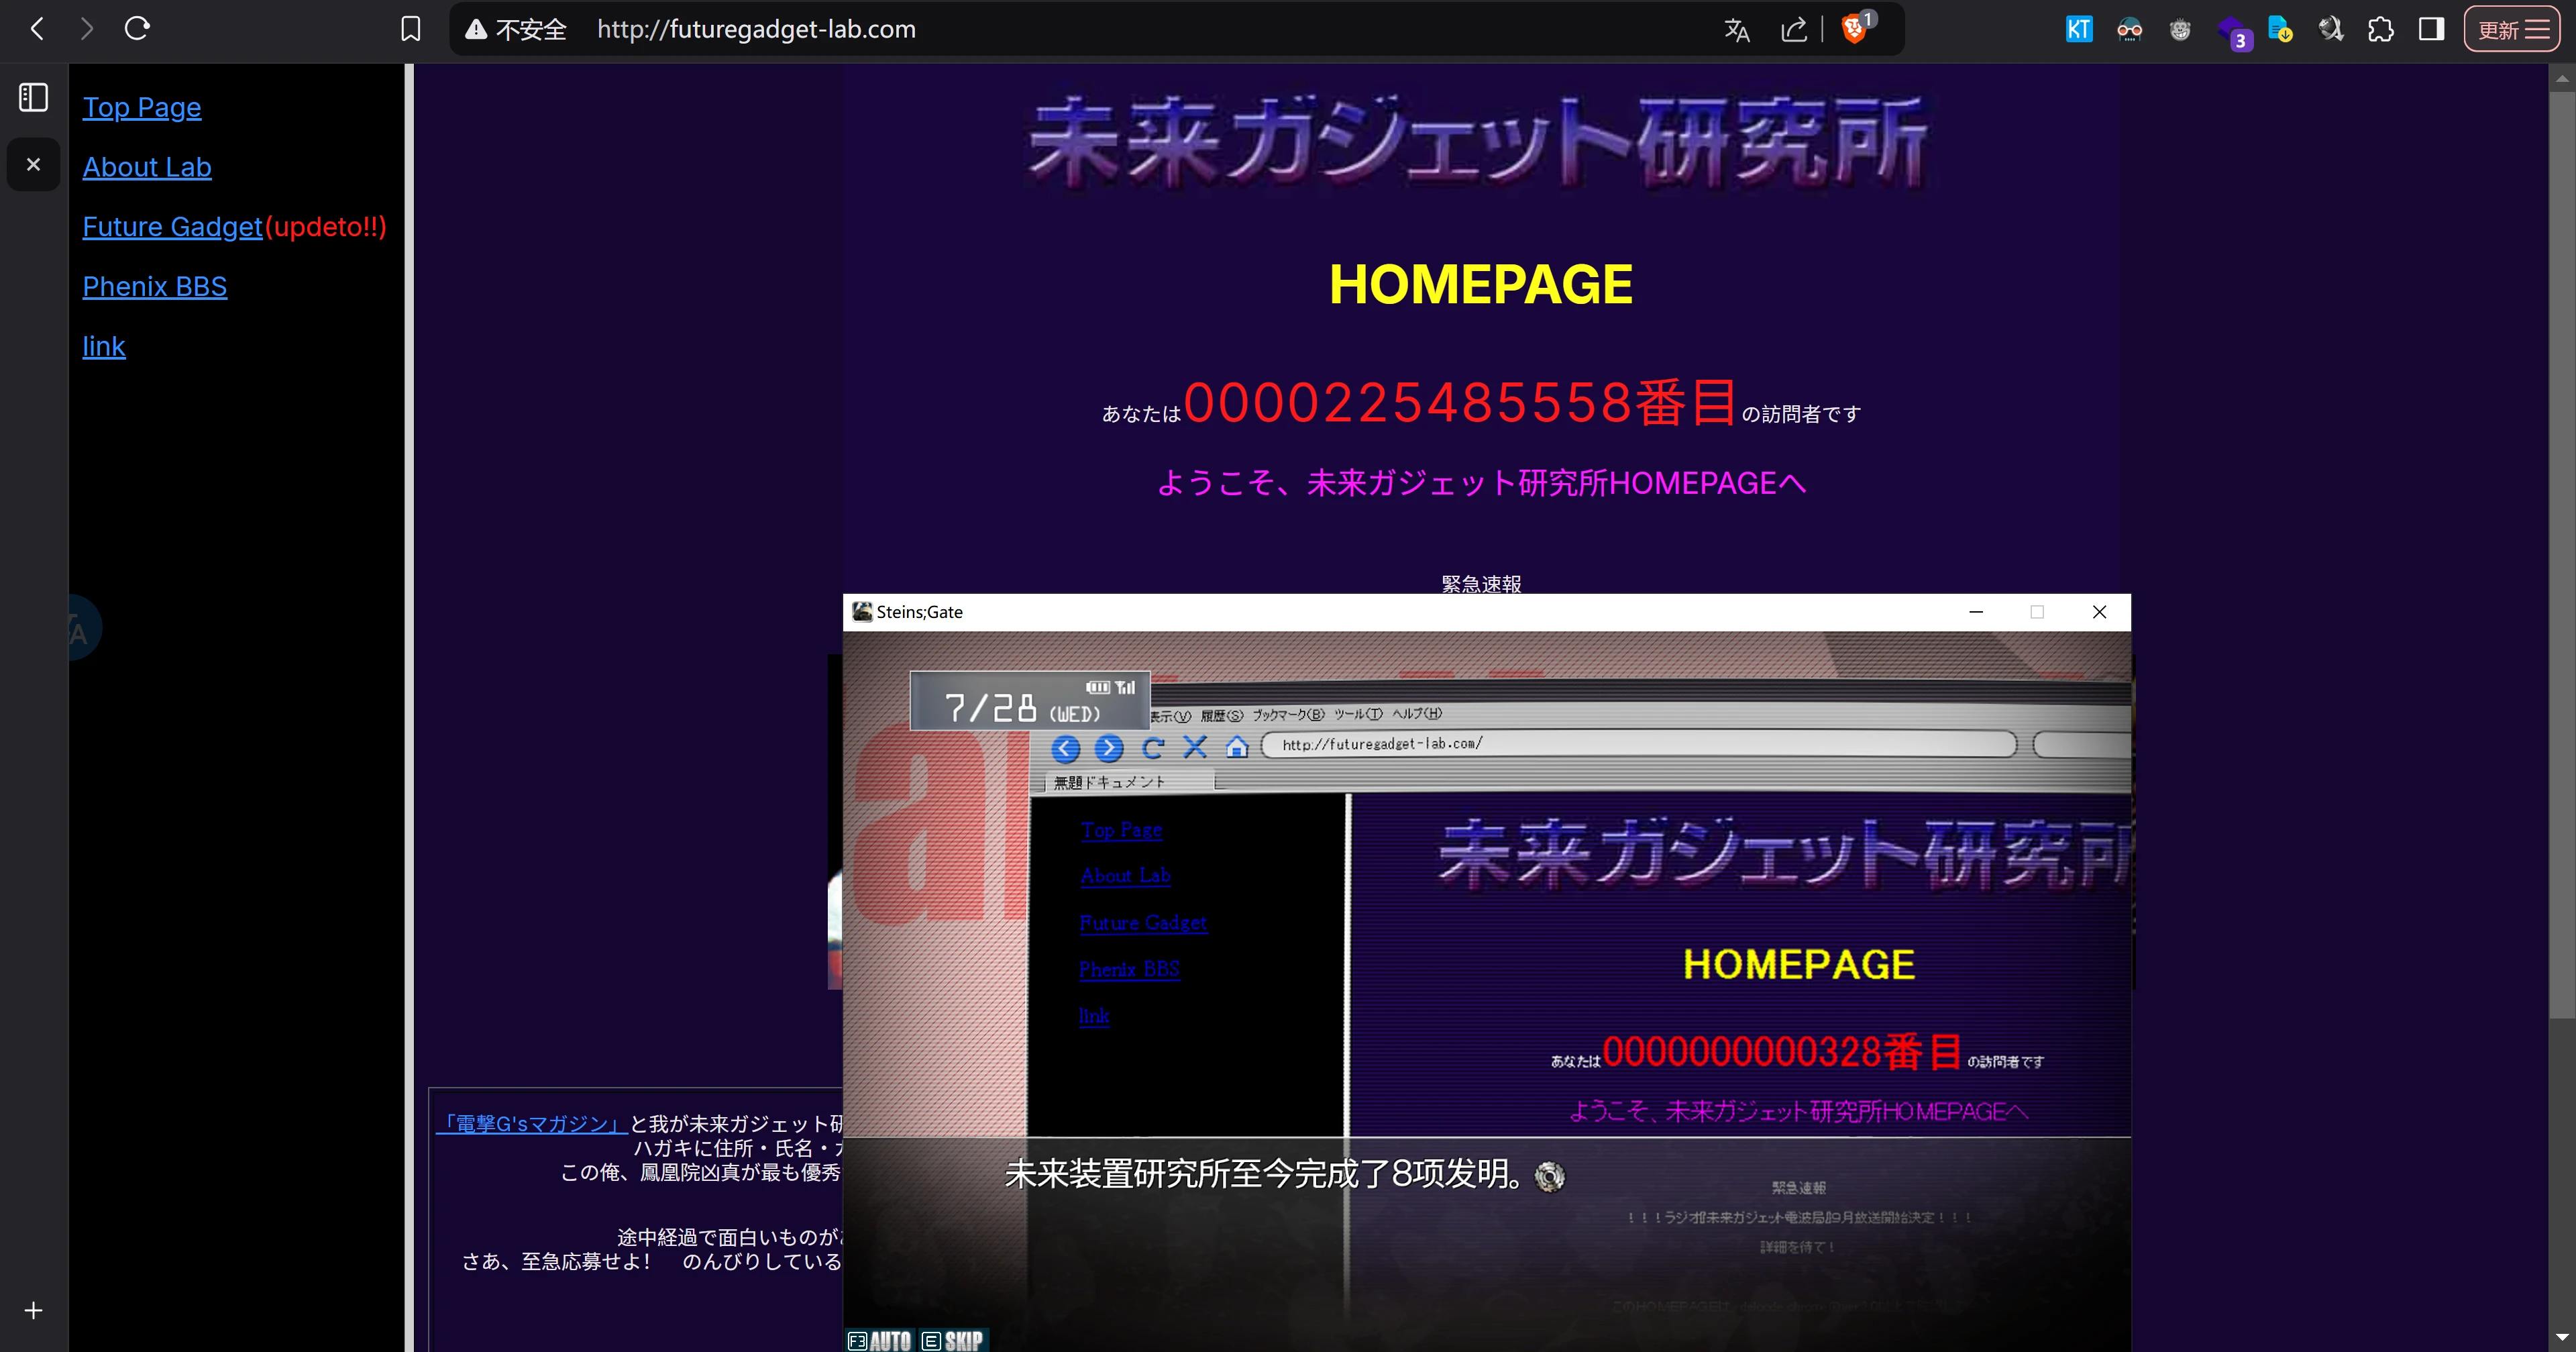The height and width of the screenshot is (1352, 2576).
Task: Close the tab with the X button
Action: tap(33, 164)
